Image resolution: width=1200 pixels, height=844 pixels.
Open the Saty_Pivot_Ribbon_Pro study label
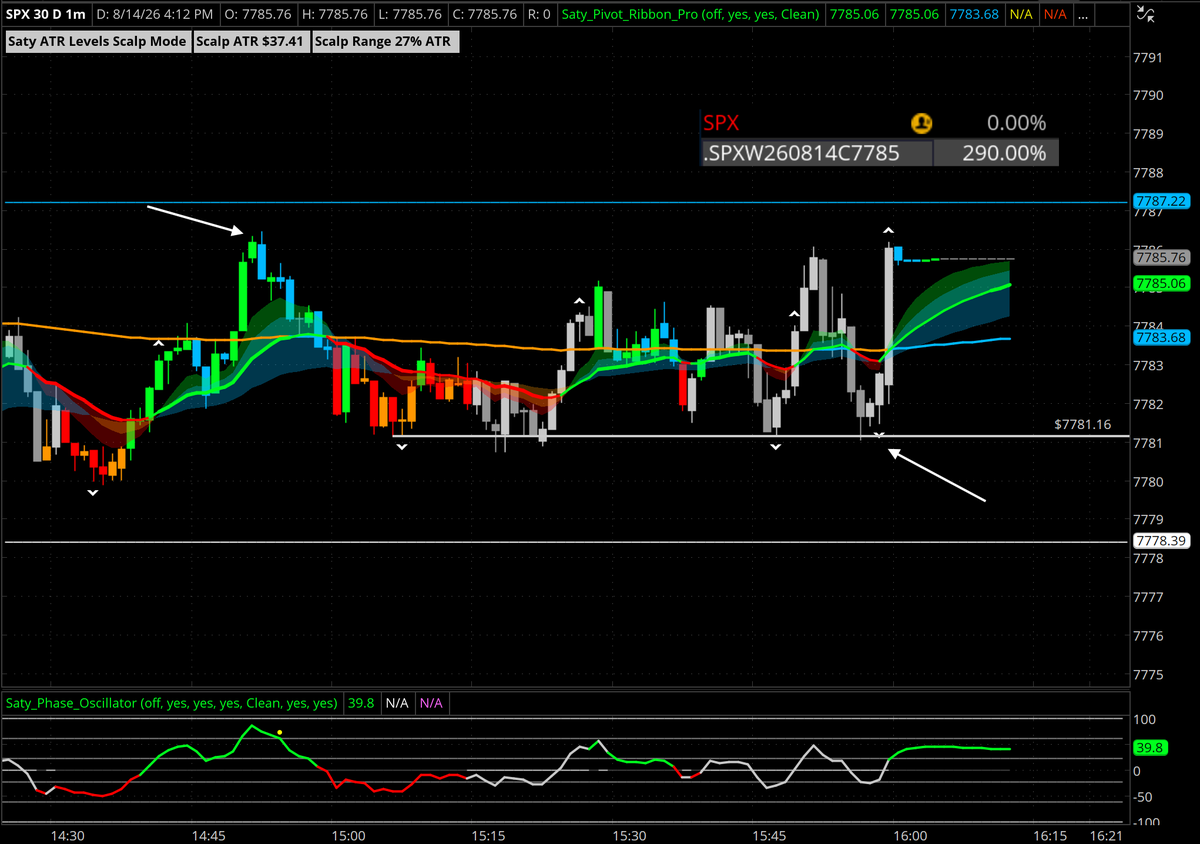click(690, 15)
